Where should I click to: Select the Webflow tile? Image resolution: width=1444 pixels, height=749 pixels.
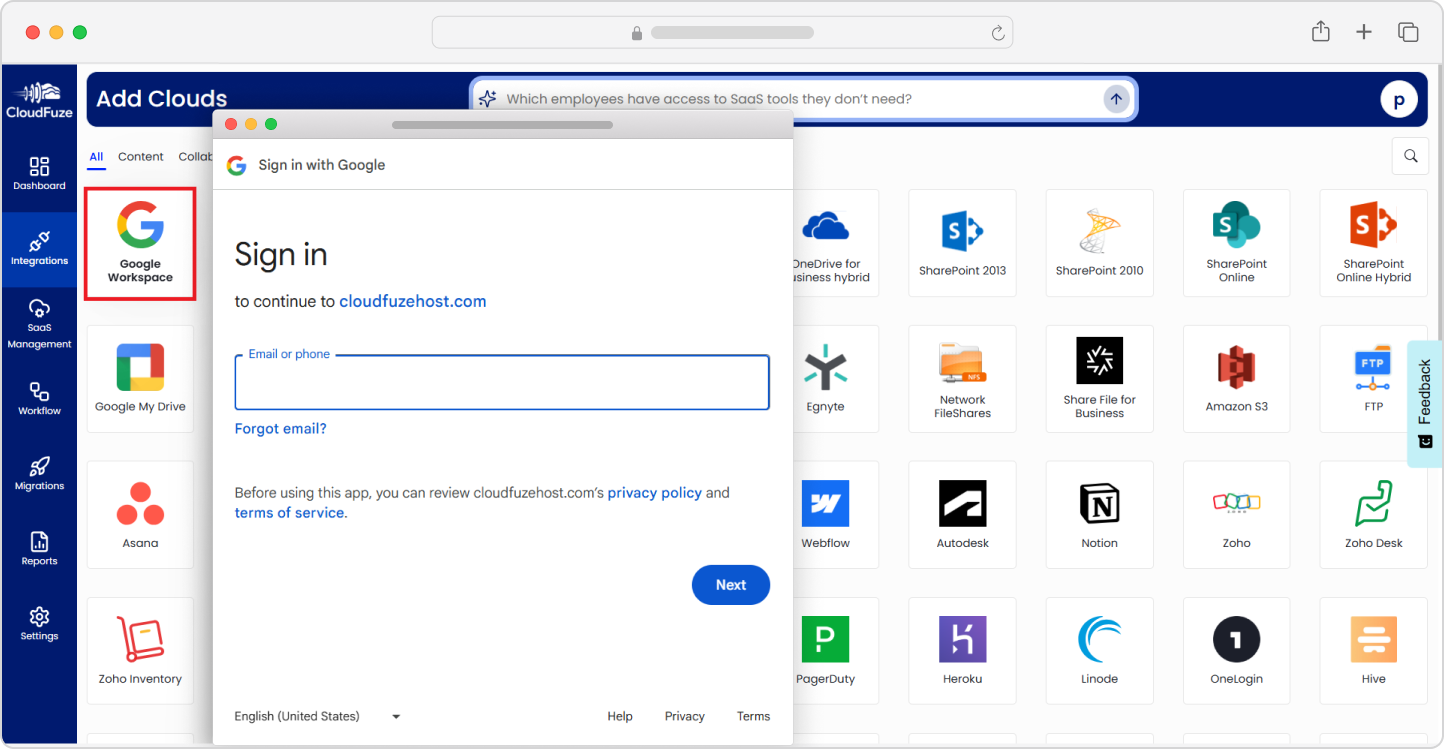point(836,515)
